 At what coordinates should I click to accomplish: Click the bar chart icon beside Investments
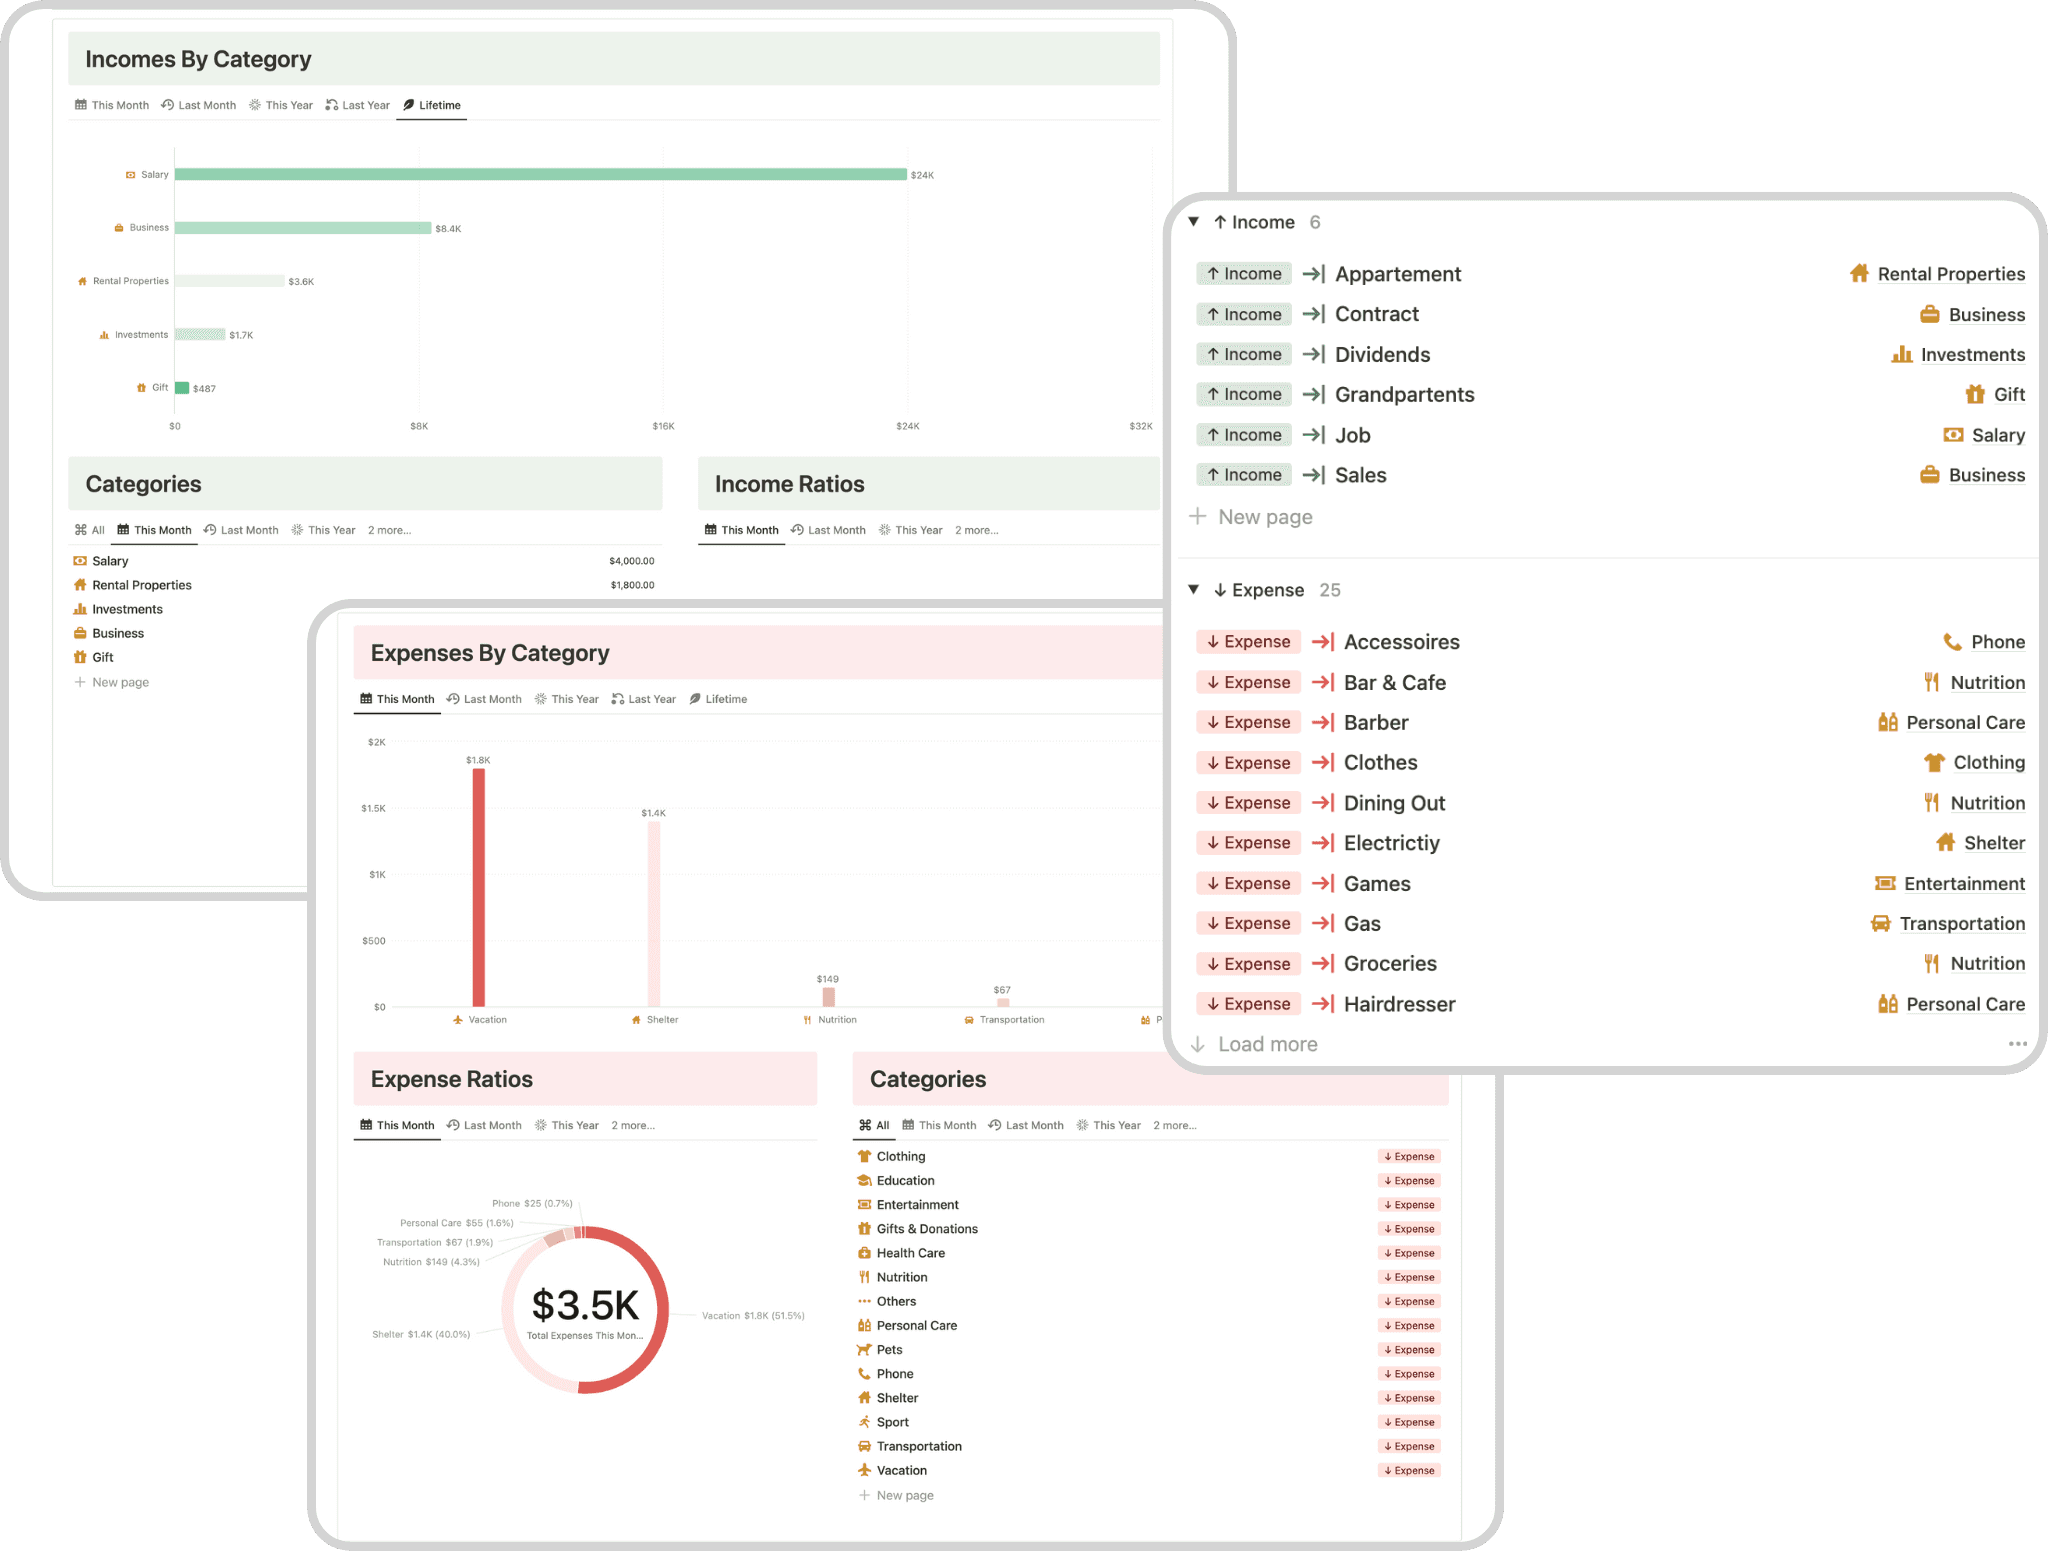[1901, 355]
